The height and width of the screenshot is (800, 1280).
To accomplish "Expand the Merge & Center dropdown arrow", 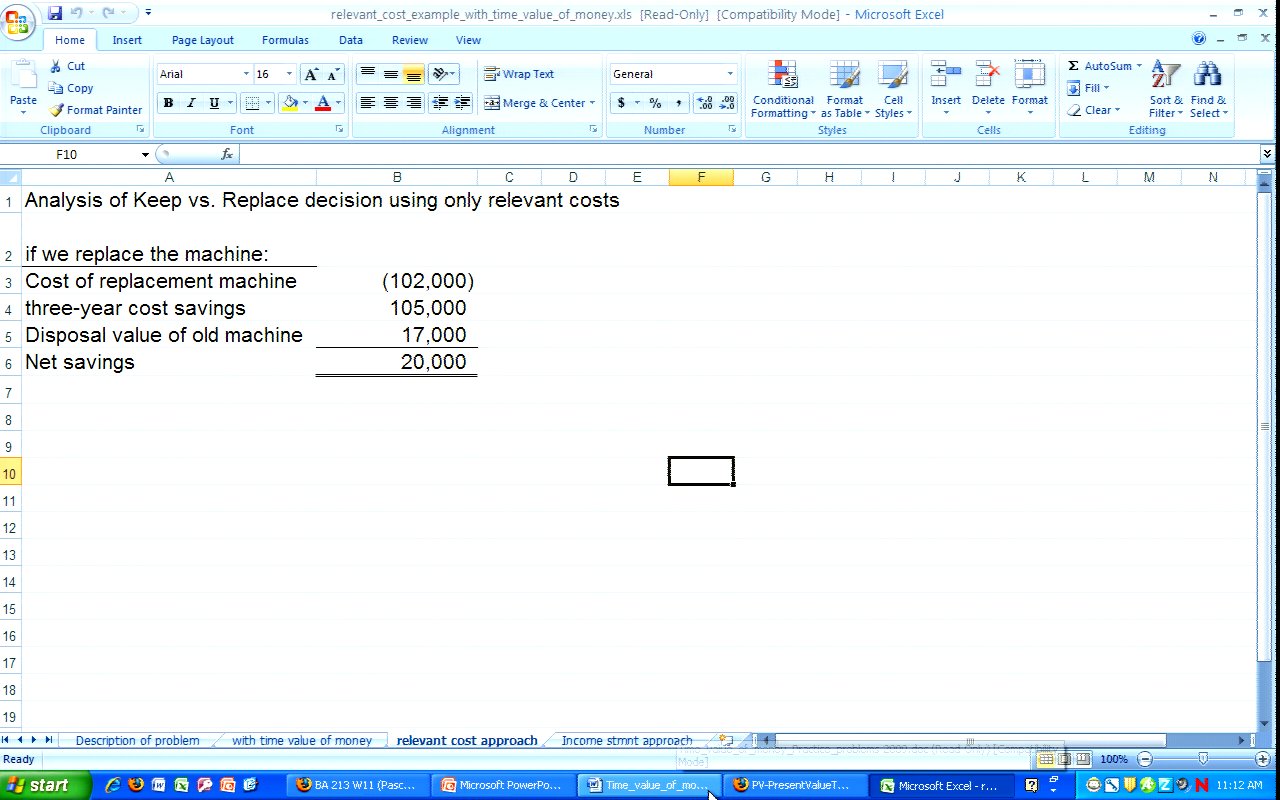I will point(592,103).
